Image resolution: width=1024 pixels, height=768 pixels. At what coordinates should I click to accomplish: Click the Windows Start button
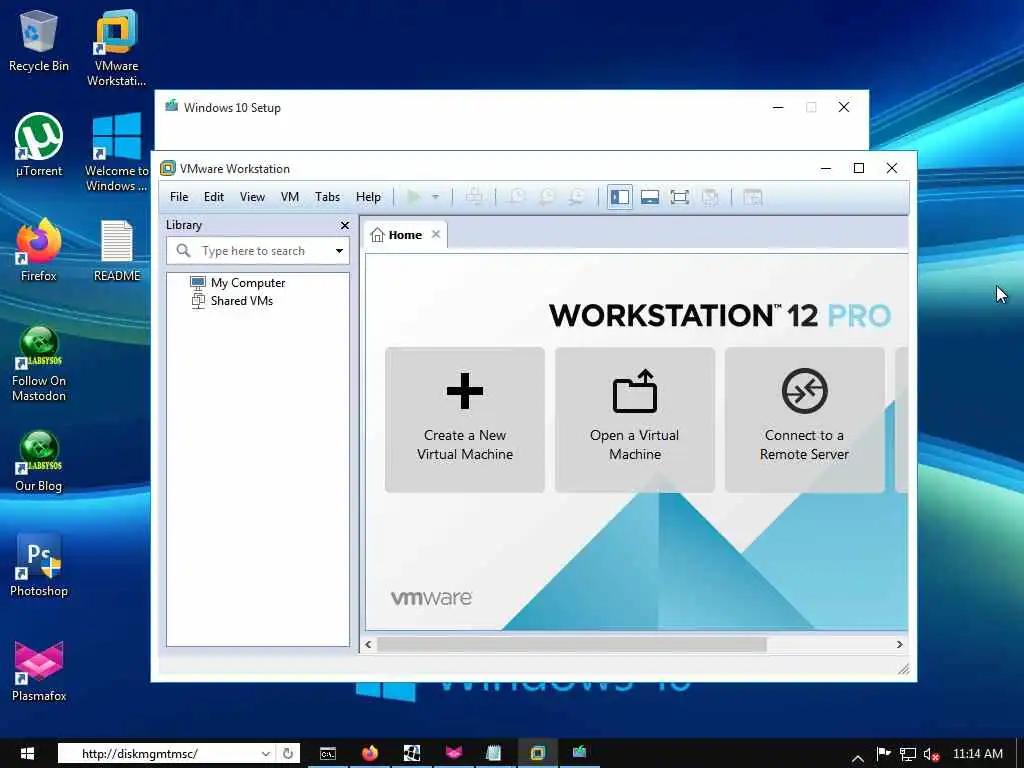27,753
